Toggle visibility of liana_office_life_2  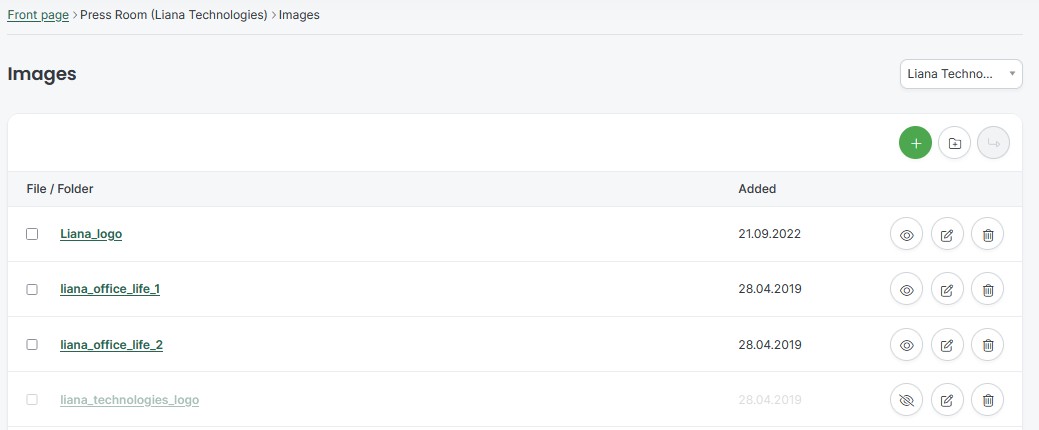906,345
